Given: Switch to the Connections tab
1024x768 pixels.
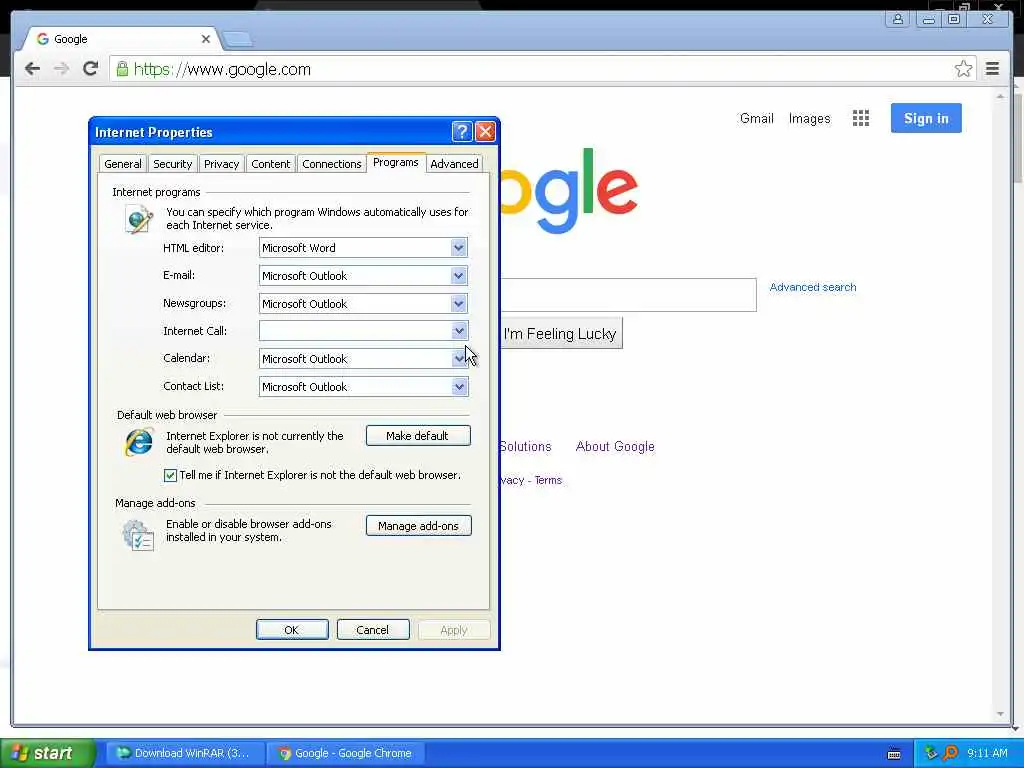Looking at the screenshot, I should click(332, 164).
